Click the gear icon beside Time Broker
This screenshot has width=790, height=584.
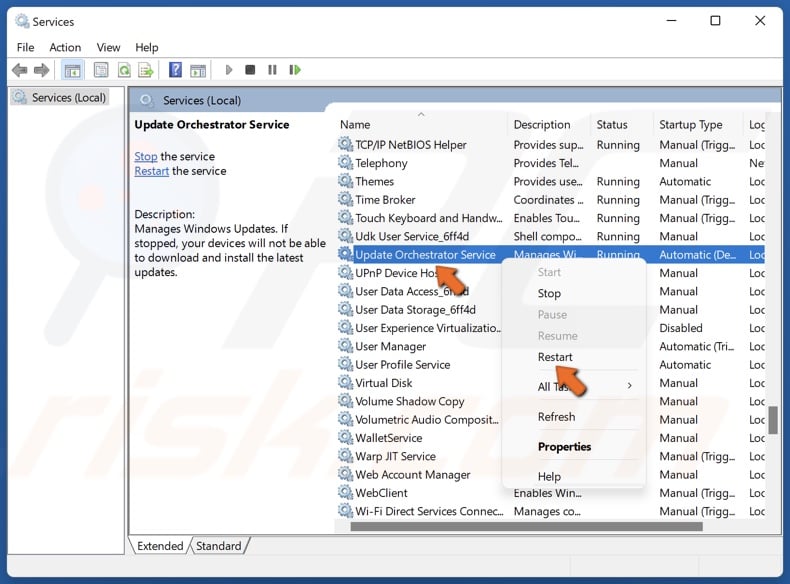pos(345,199)
